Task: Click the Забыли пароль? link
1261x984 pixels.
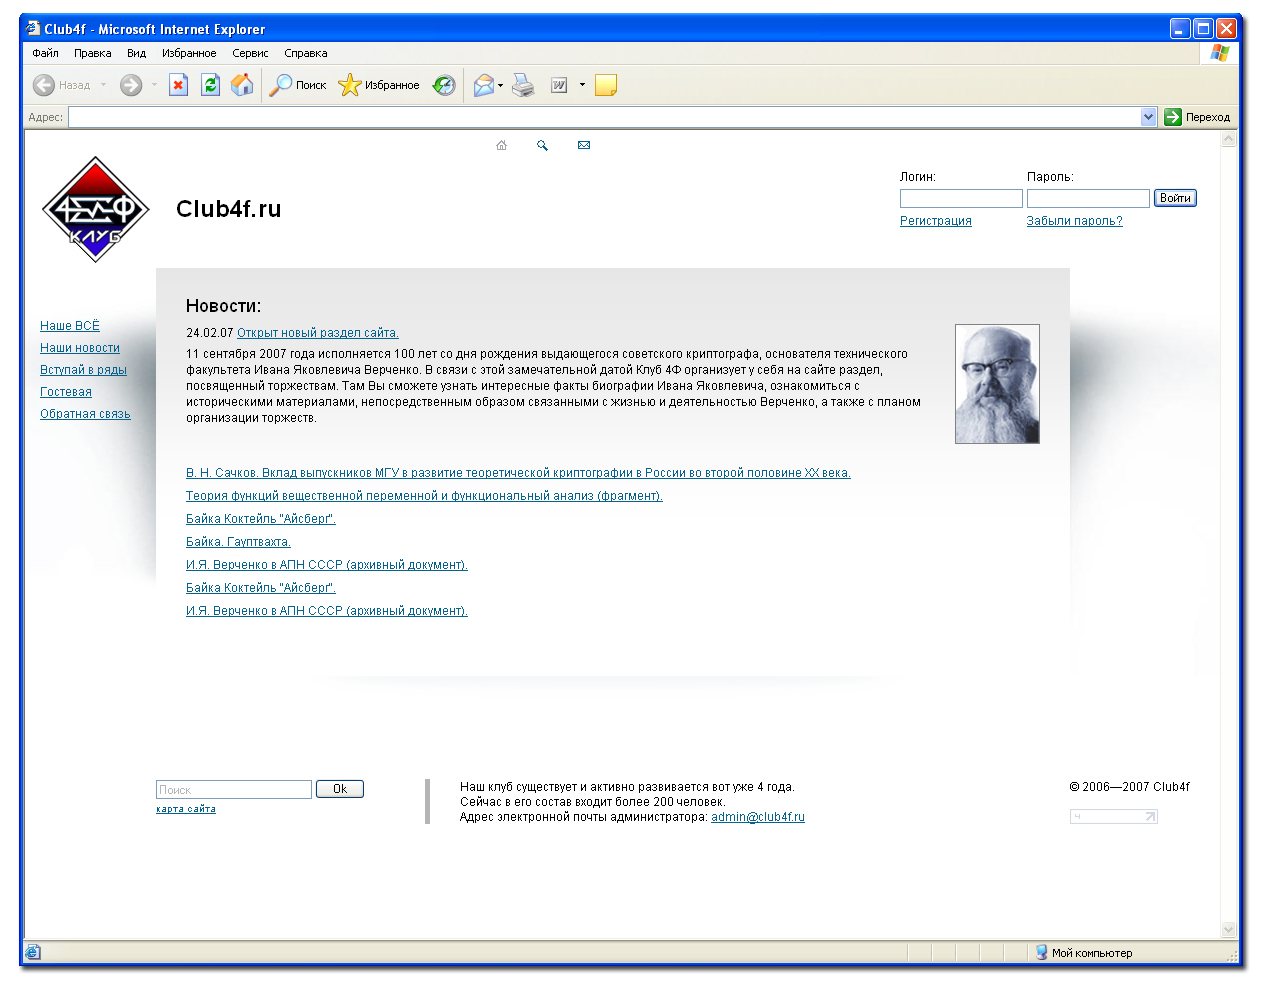Action: [1074, 221]
